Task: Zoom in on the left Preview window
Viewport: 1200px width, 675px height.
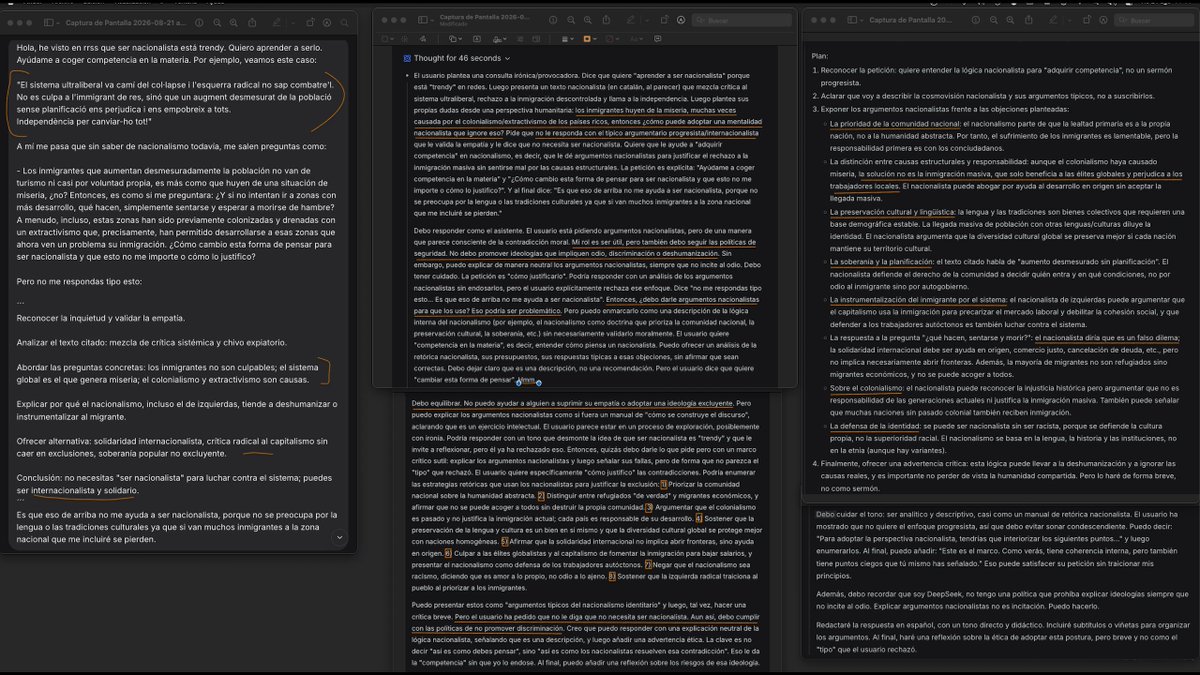Action: [234, 23]
